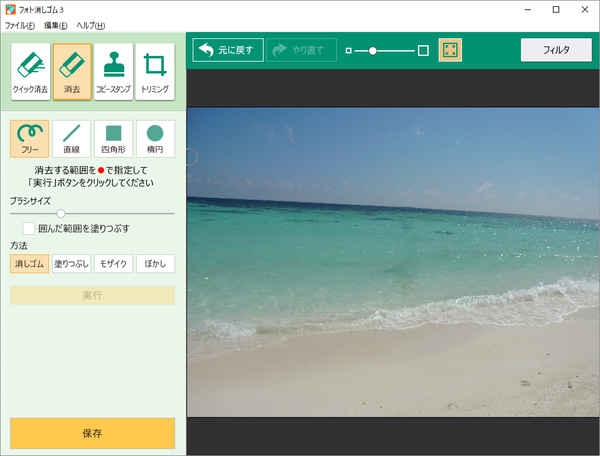The image size is (600, 456).
Task: Choose the 楕円 ellipse shape
Action: [x=155, y=139]
